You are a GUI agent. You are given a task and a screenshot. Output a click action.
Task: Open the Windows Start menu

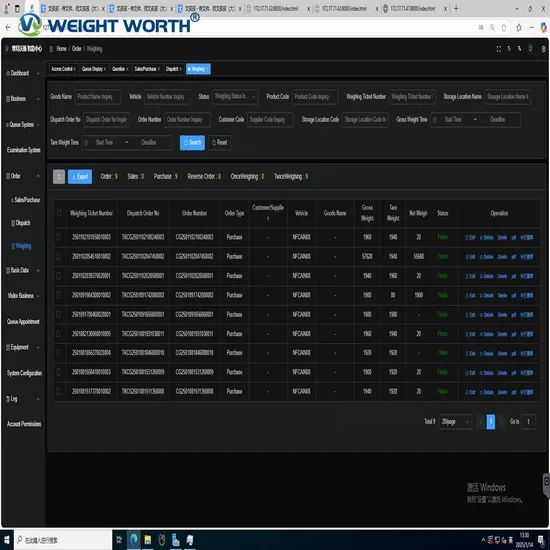[x=7, y=540]
